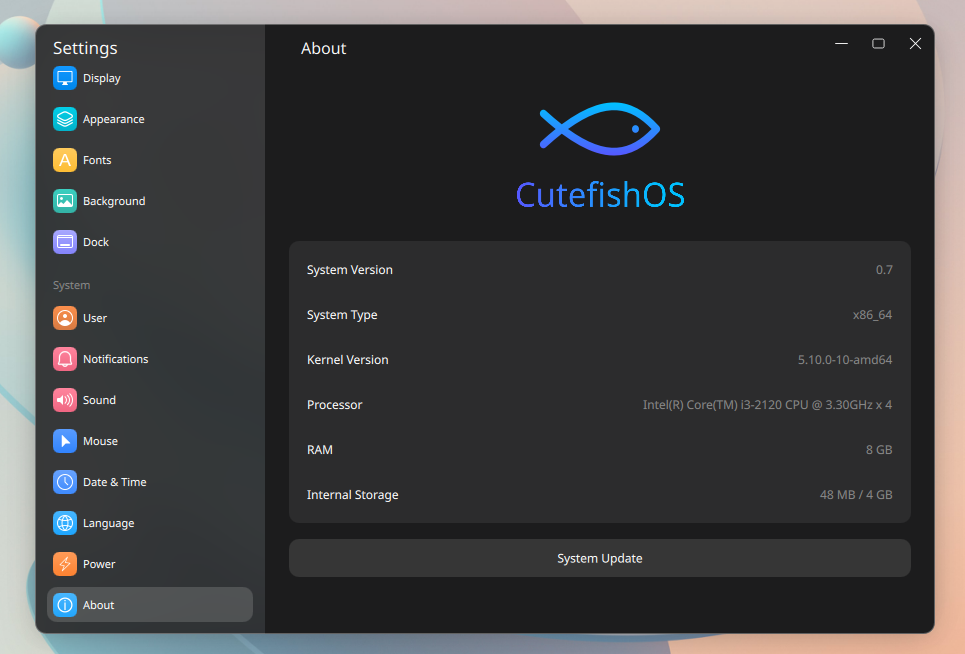Click the Sound speaker icon
The width and height of the screenshot is (965, 654).
click(x=65, y=400)
